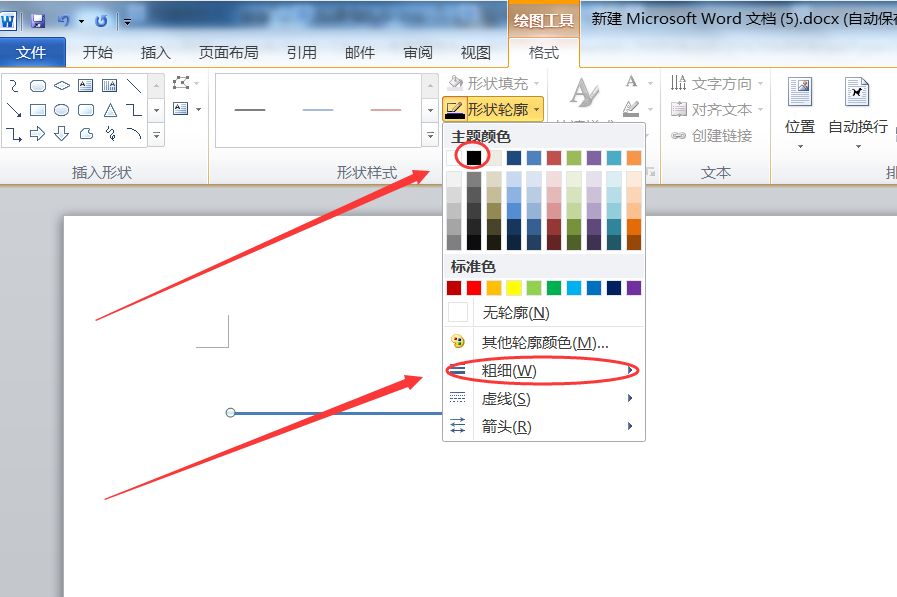
Task: Click the Save icon in quick access toolbar
Action: [38, 20]
